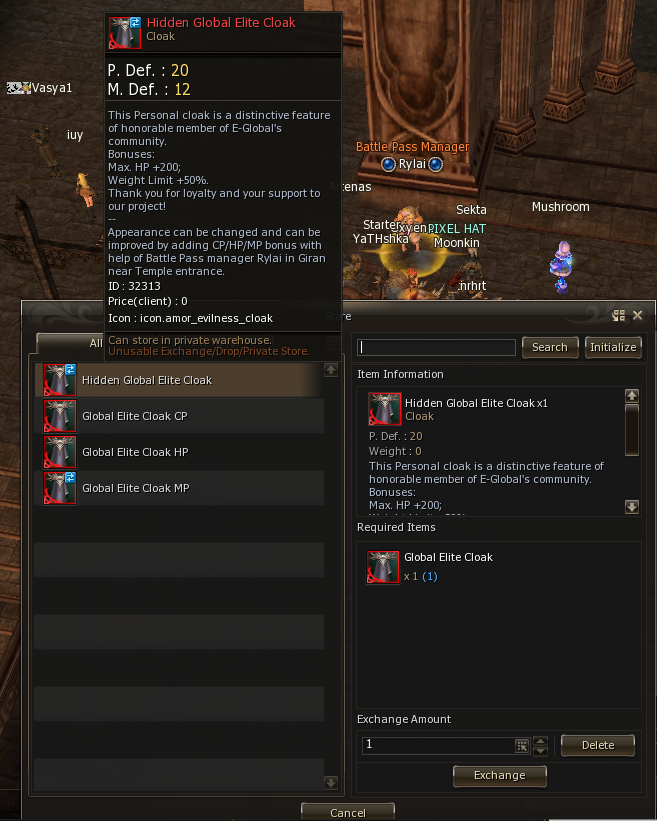657x821 pixels.
Task: Click the Exchange button
Action: [x=499, y=775]
